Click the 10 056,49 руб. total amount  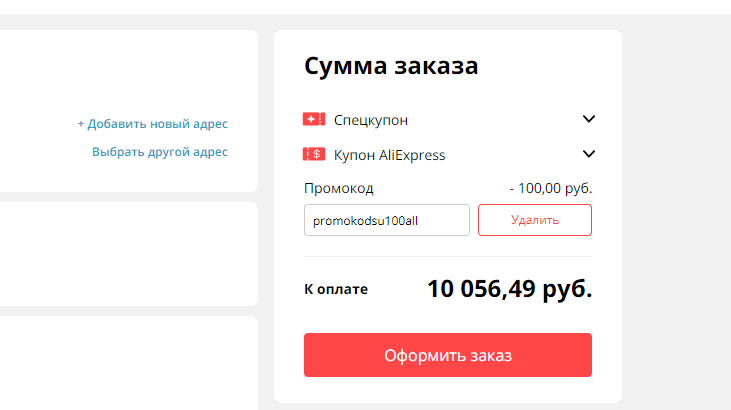click(x=509, y=289)
